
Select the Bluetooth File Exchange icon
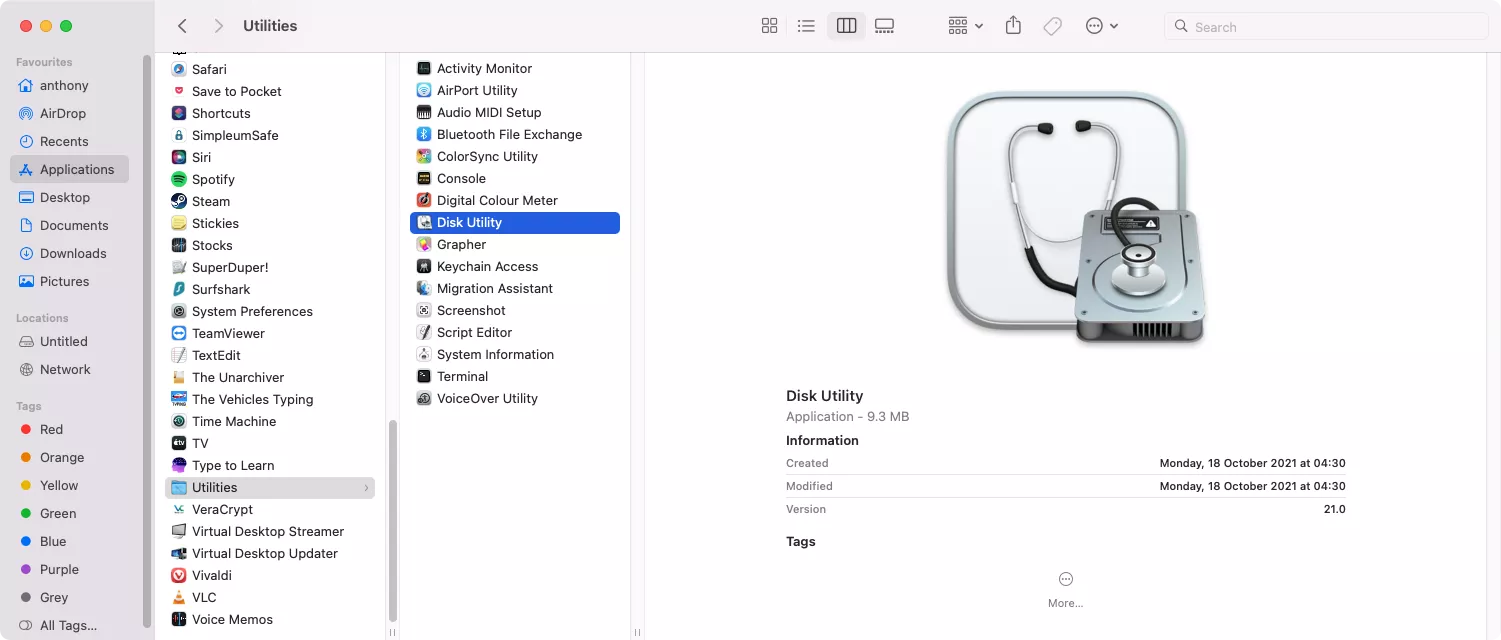pyautogui.click(x=424, y=134)
